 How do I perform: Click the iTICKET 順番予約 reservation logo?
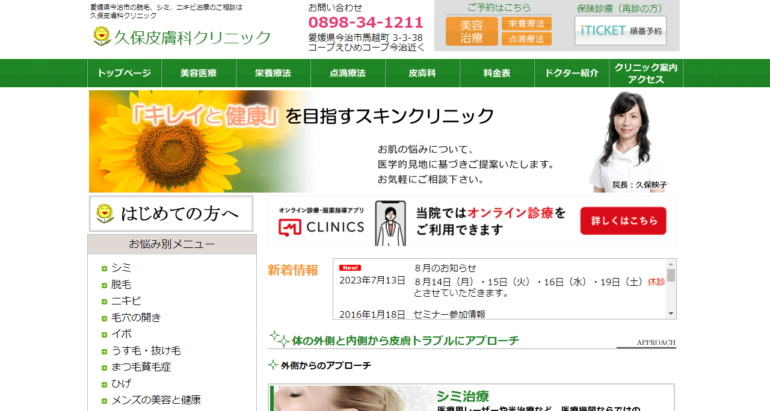pos(620,30)
